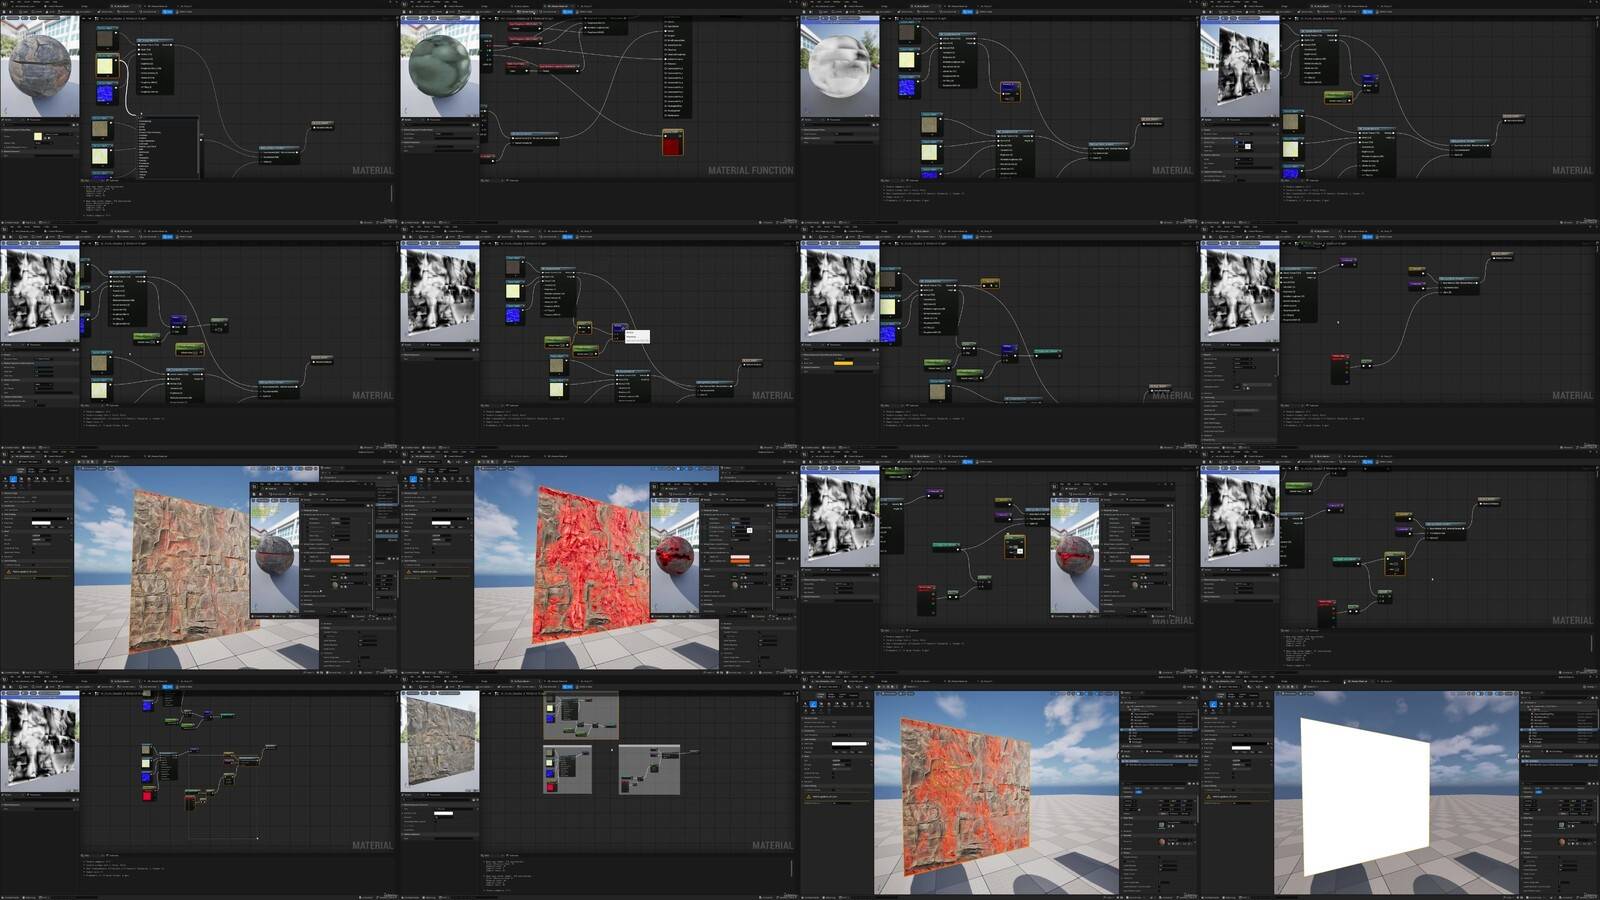Click the pale yellow color swatch under the rusty sphere
This screenshot has height=900, width=1600.
point(38,137)
